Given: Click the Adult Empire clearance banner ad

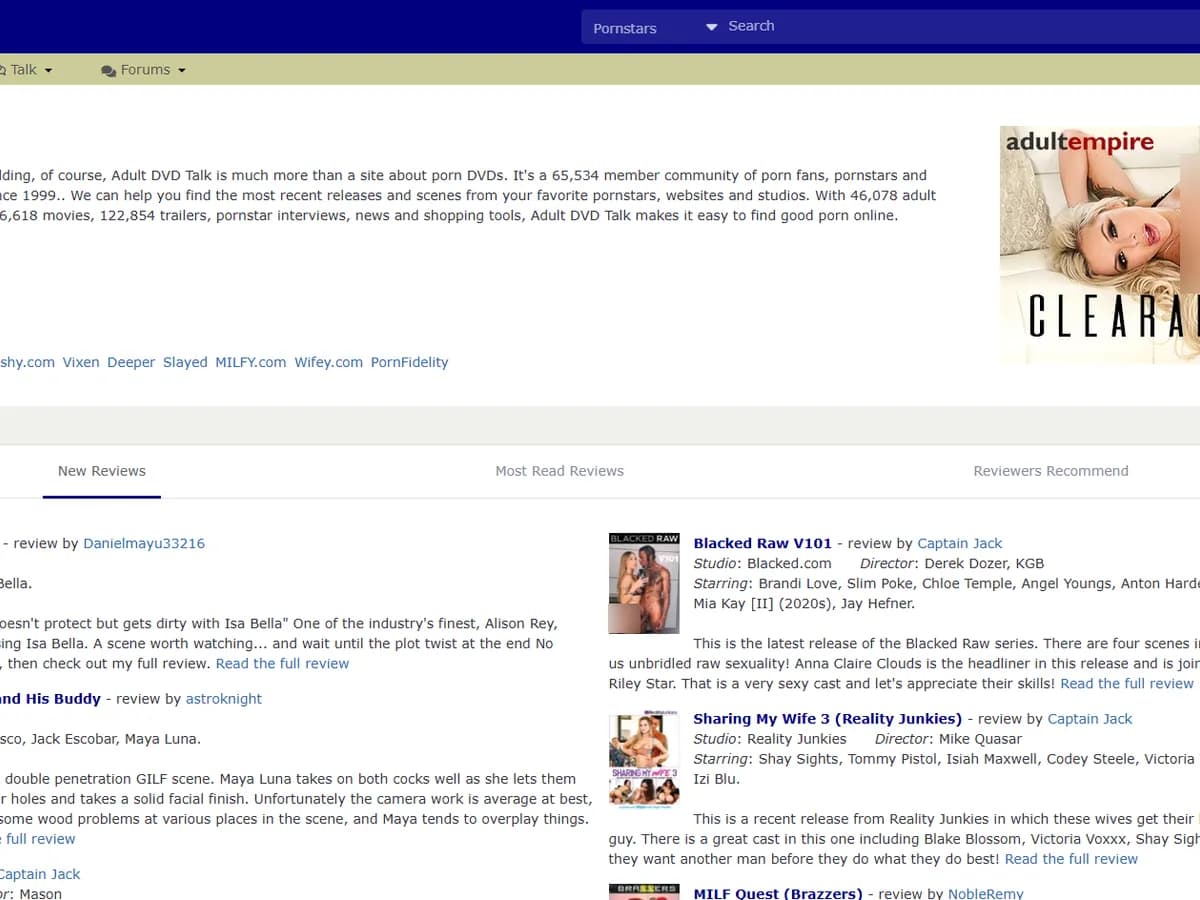Looking at the screenshot, I should (x=1100, y=244).
